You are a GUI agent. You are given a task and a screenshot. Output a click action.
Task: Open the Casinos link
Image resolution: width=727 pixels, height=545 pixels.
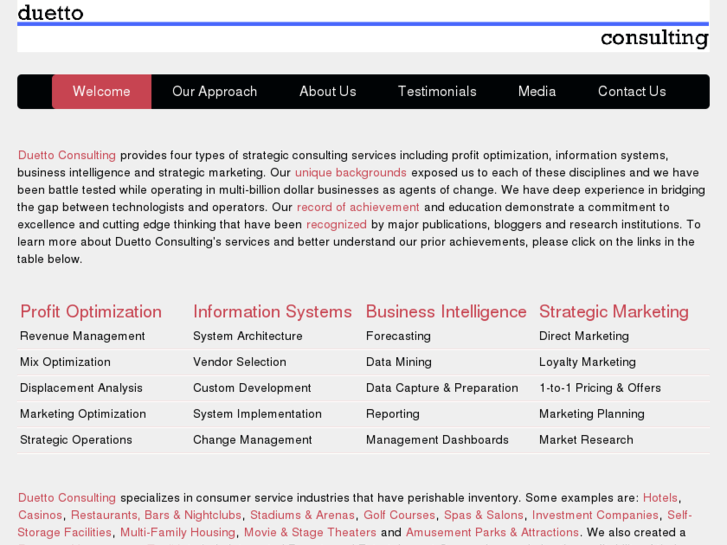40,515
